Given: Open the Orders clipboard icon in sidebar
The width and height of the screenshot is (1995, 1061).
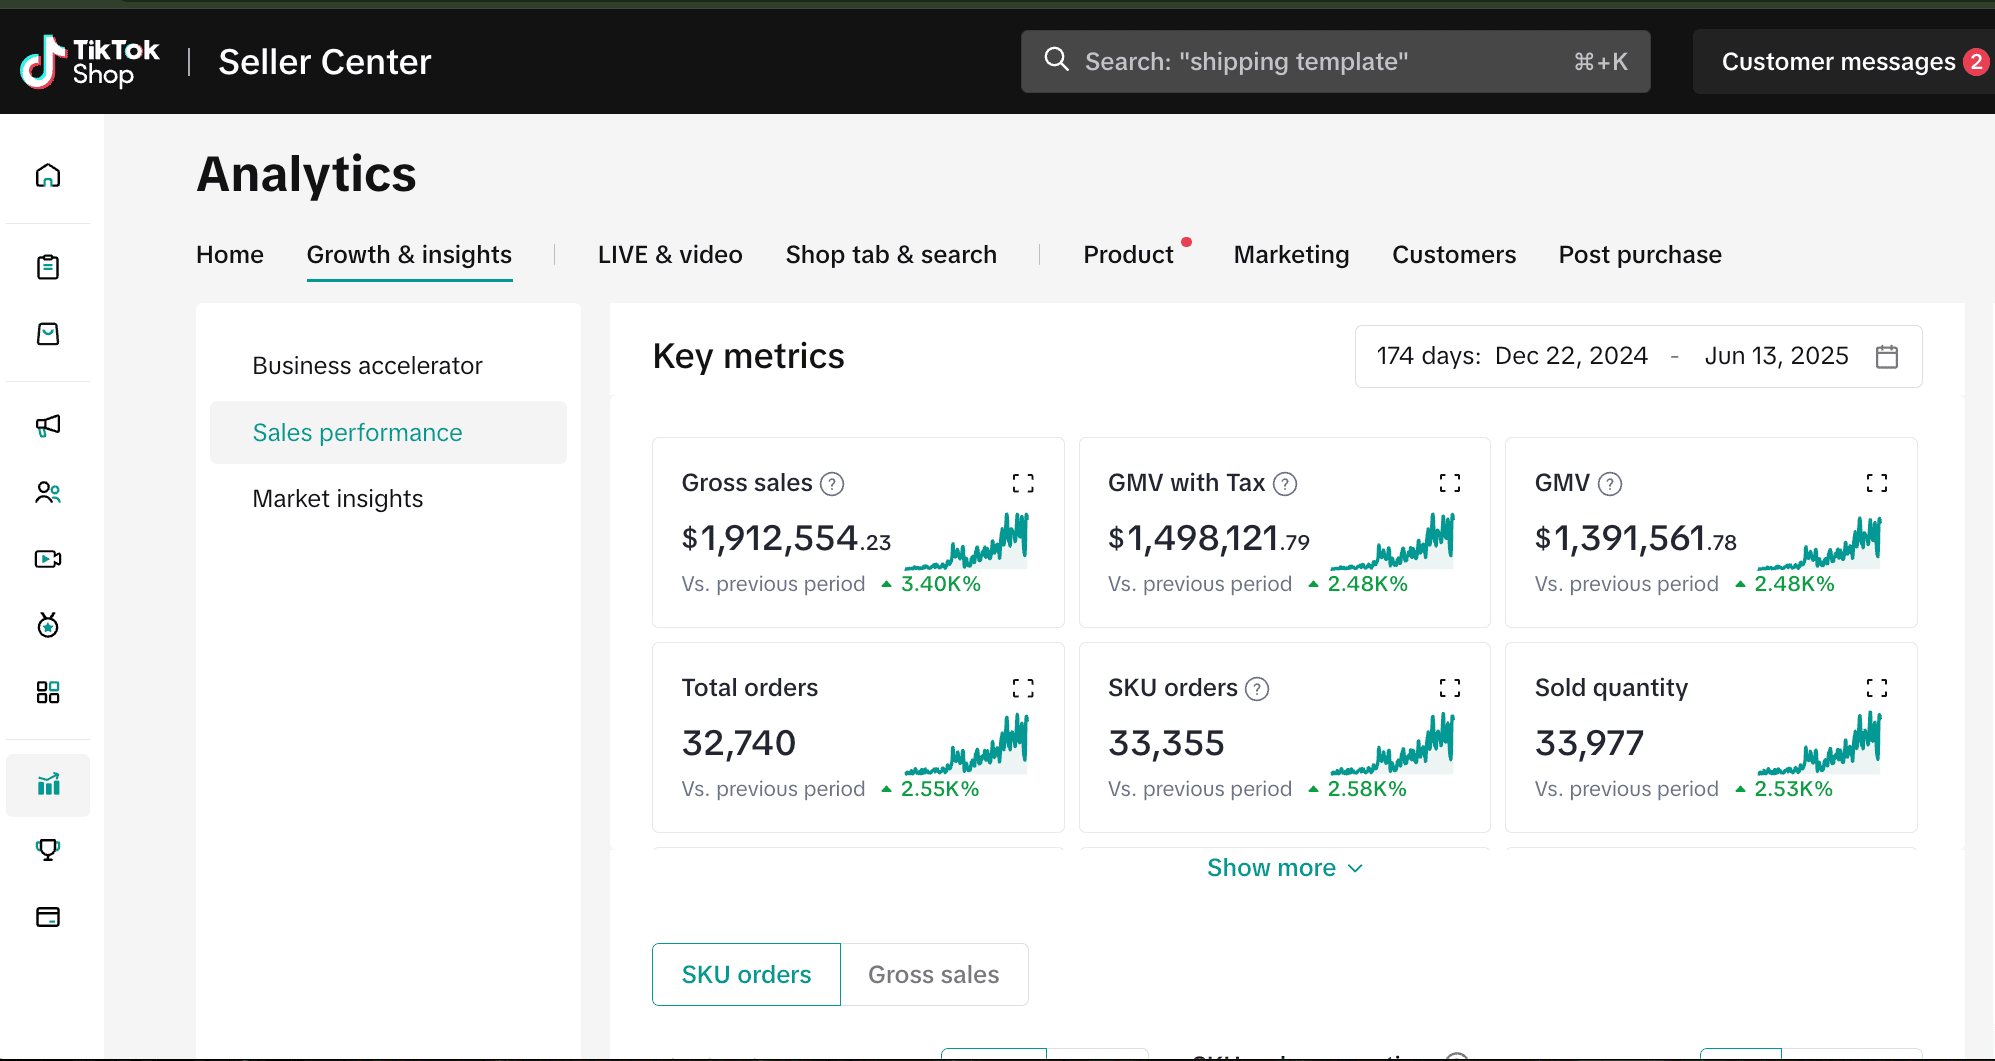Looking at the screenshot, I should click(x=48, y=267).
